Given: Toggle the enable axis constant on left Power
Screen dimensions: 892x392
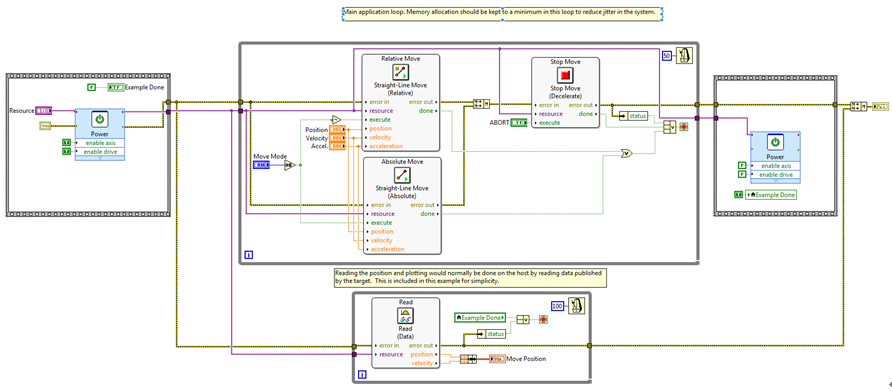Looking at the screenshot, I should (x=66, y=143).
